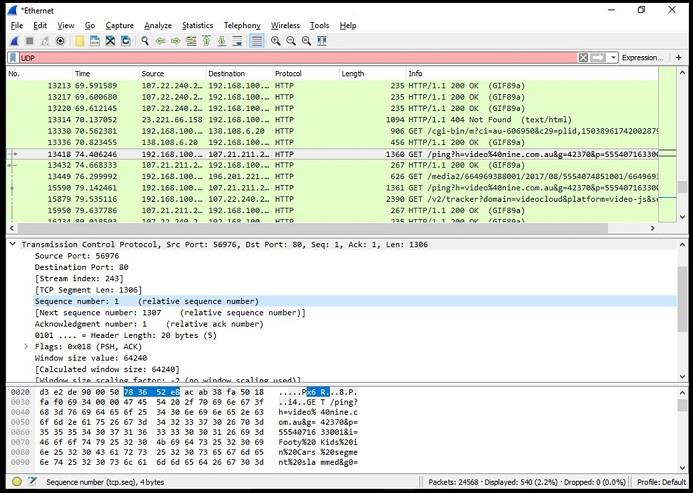Image resolution: width=693 pixels, height=493 pixels.
Task: Stop the running packet capture
Action: pos(30,41)
